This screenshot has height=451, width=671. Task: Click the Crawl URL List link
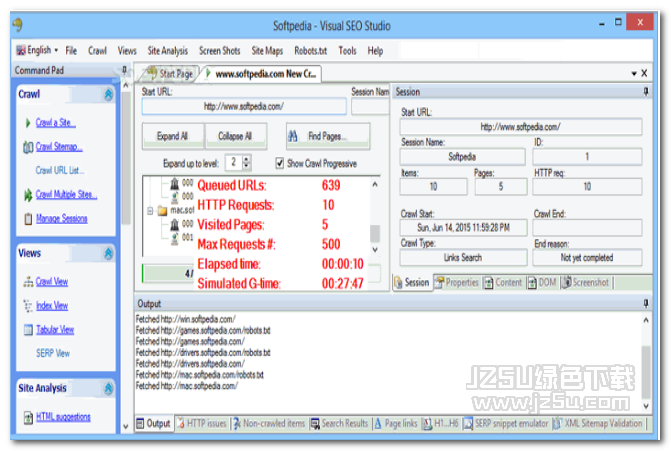click(x=59, y=170)
